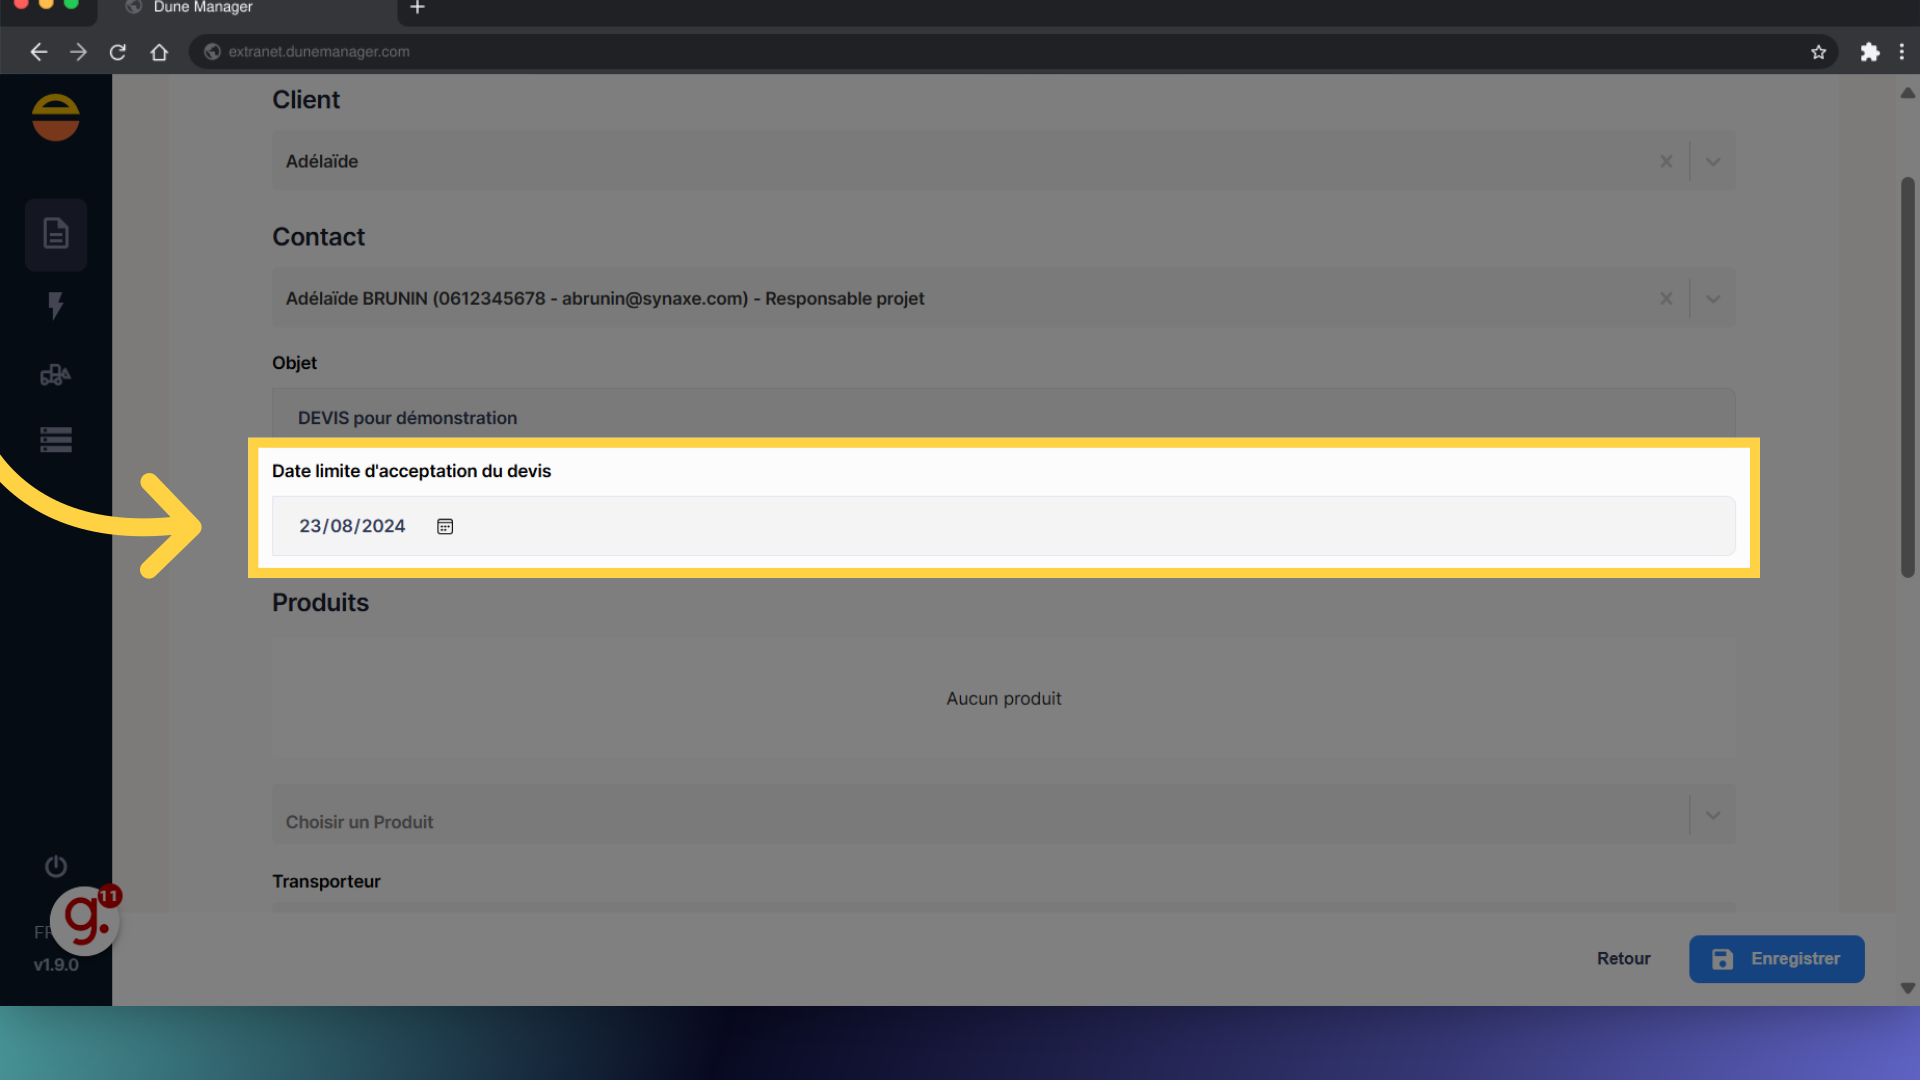Clear the selected client Adélaïde
This screenshot has height=1080, width=1920.
tap(1666, 162)
